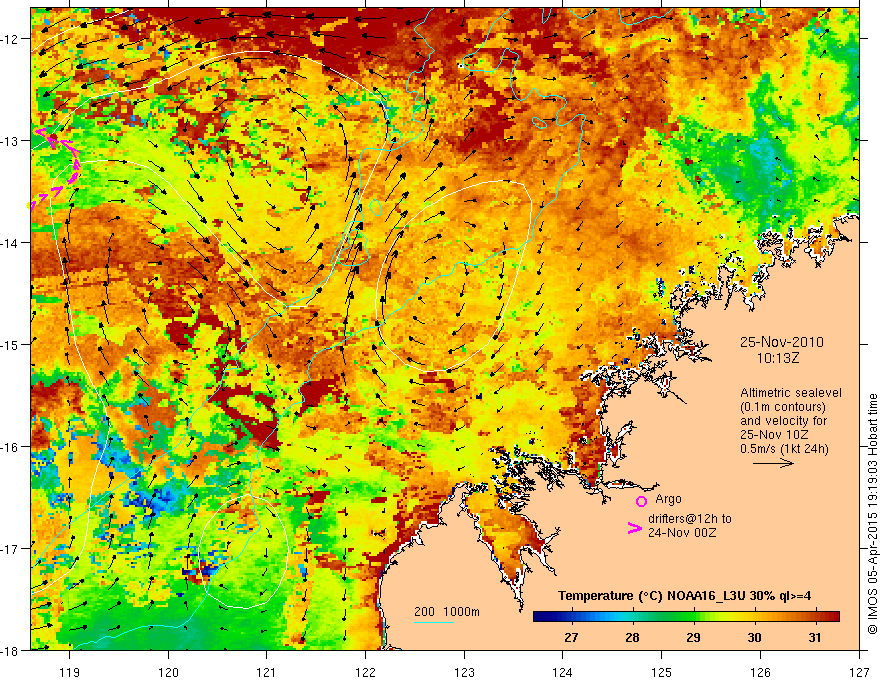The width and height of the screenshot is (880, 680).
Task: Click the IMOS copyright vertical text
Action: click(873, 514)
